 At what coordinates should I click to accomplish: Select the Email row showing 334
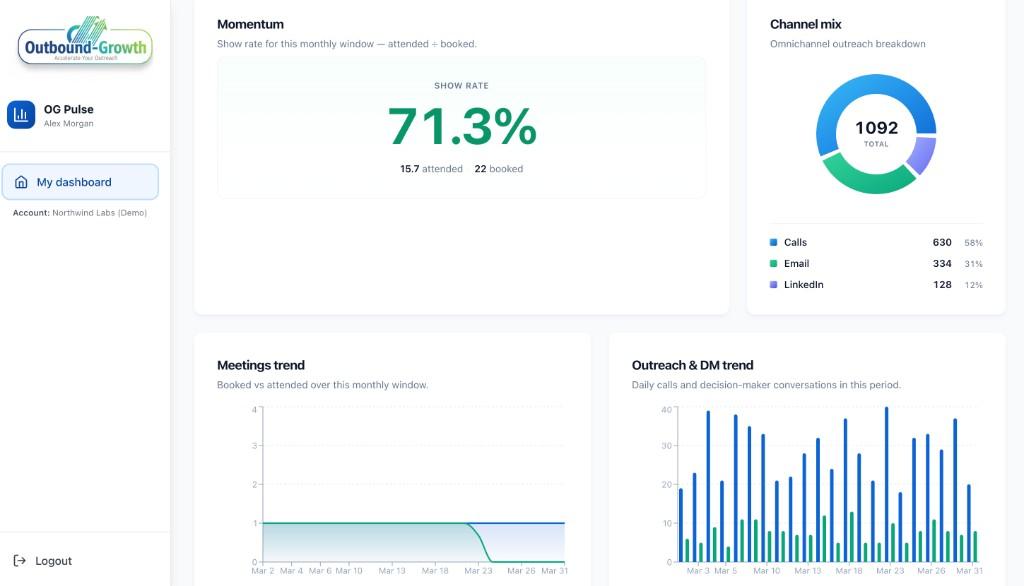point(876,264)
